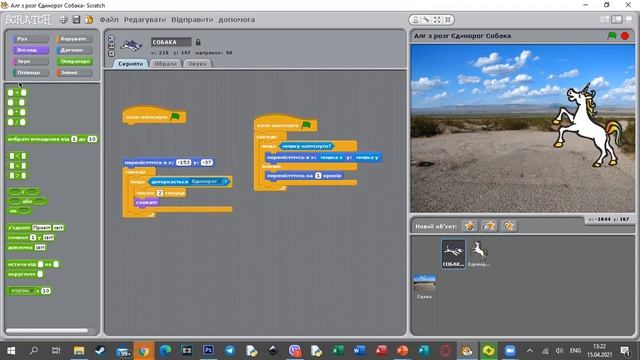Open Zoom from the taskbar
640x360 pixels.
510,351
